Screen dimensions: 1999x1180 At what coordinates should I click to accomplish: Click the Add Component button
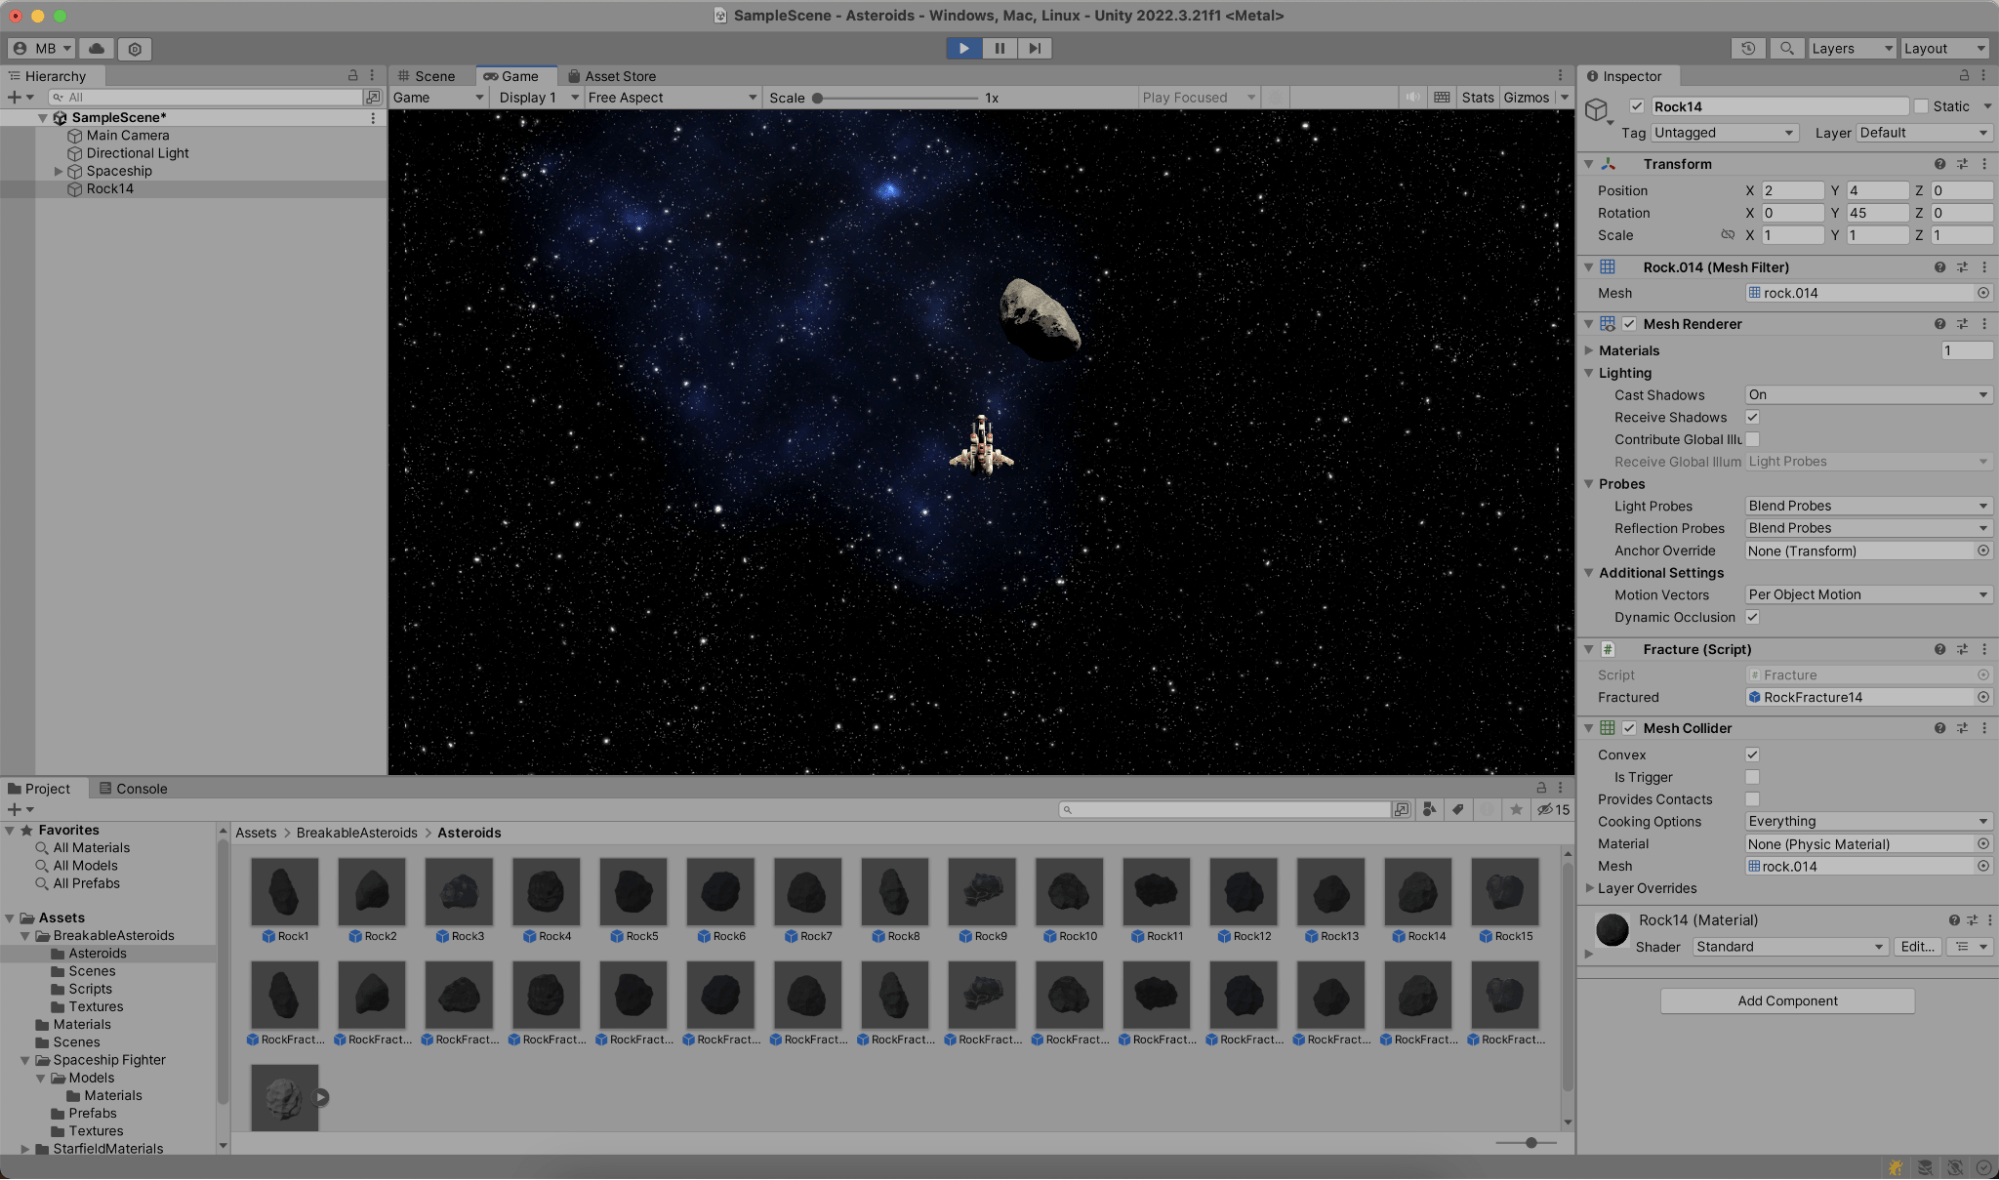pos(1786,1000)
